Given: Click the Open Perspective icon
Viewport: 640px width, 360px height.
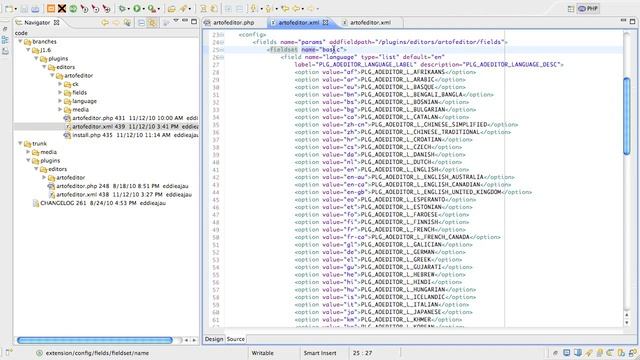Looking at the screenshot, I should [x=571, y=9].
